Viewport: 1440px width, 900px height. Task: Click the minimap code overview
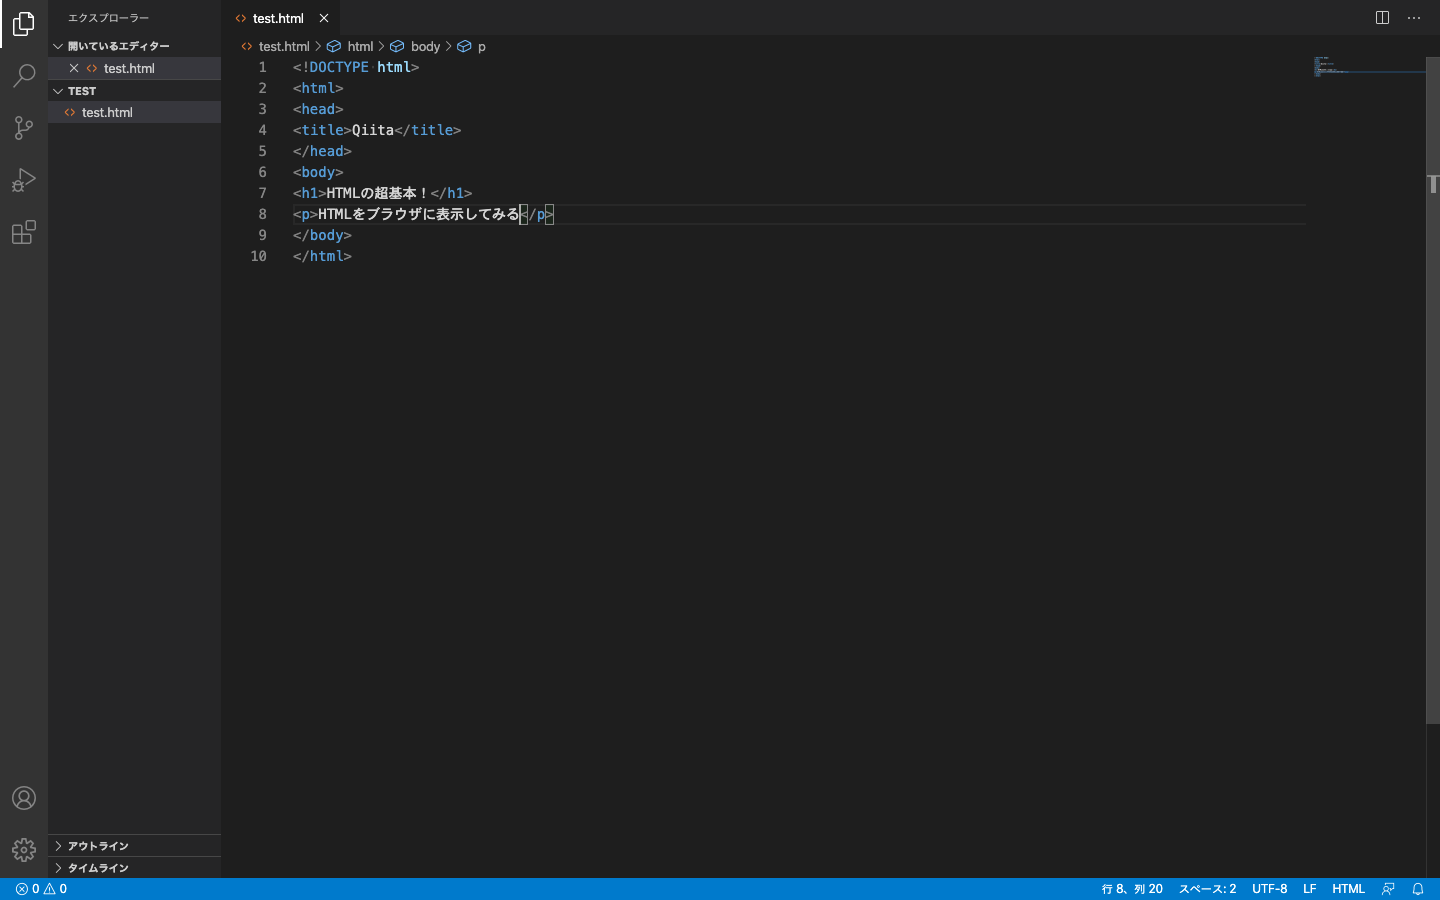[x=1368, y=67]
